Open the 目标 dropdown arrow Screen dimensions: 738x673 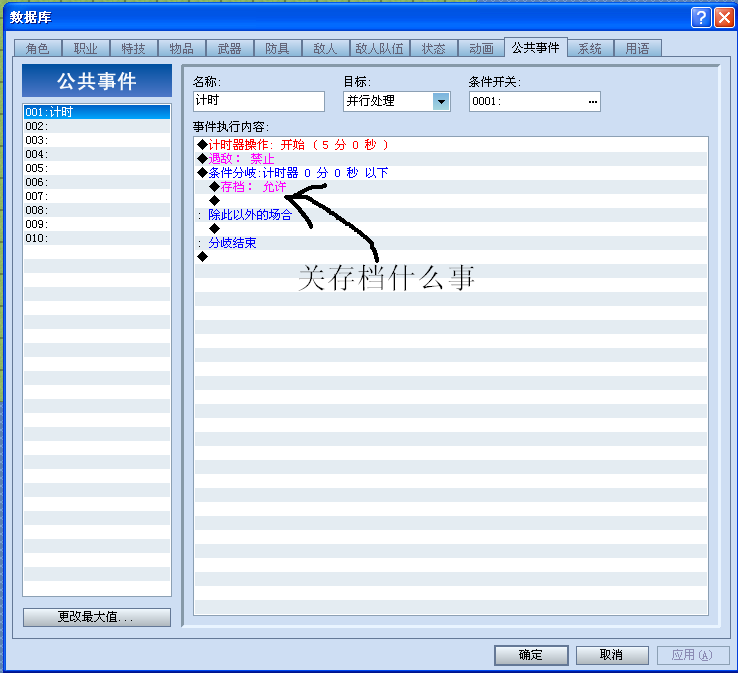(x=441, y=101)
